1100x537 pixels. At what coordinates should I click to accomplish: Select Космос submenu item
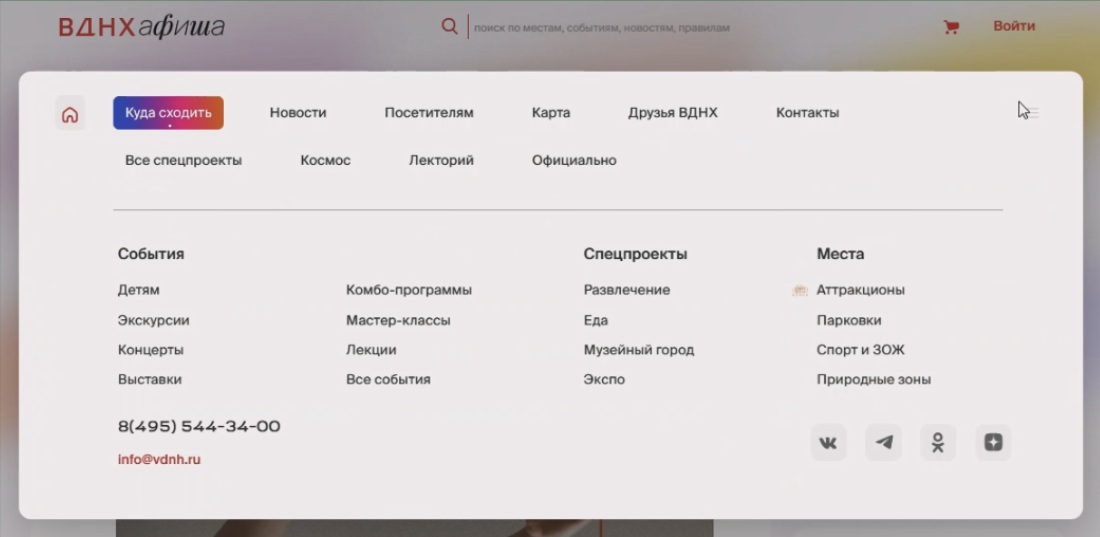[x=326, y=161]
